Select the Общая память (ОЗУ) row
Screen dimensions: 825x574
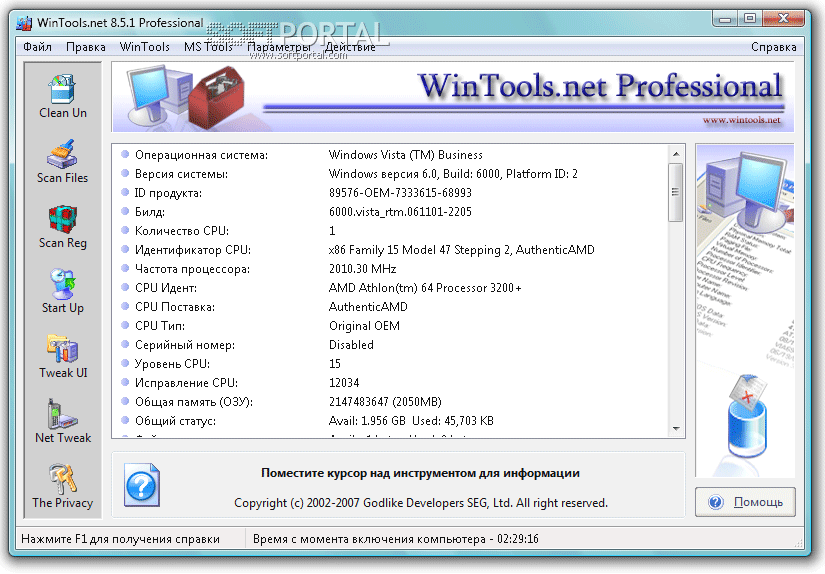(390, 402)
